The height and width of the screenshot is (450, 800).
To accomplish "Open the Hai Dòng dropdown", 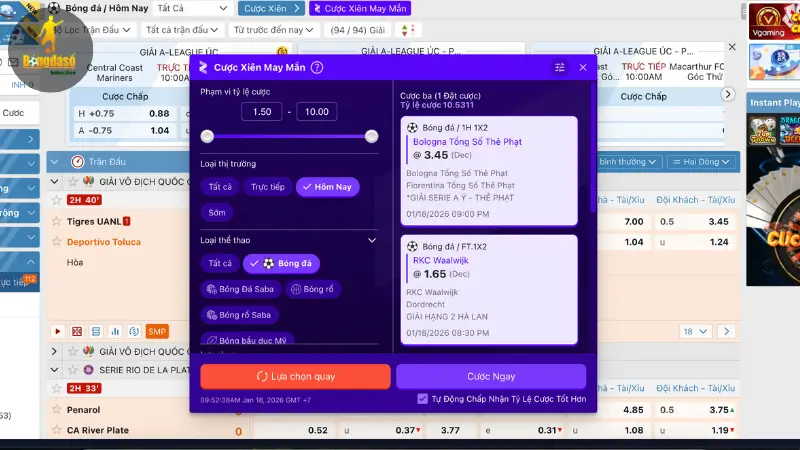I will 702,162.
